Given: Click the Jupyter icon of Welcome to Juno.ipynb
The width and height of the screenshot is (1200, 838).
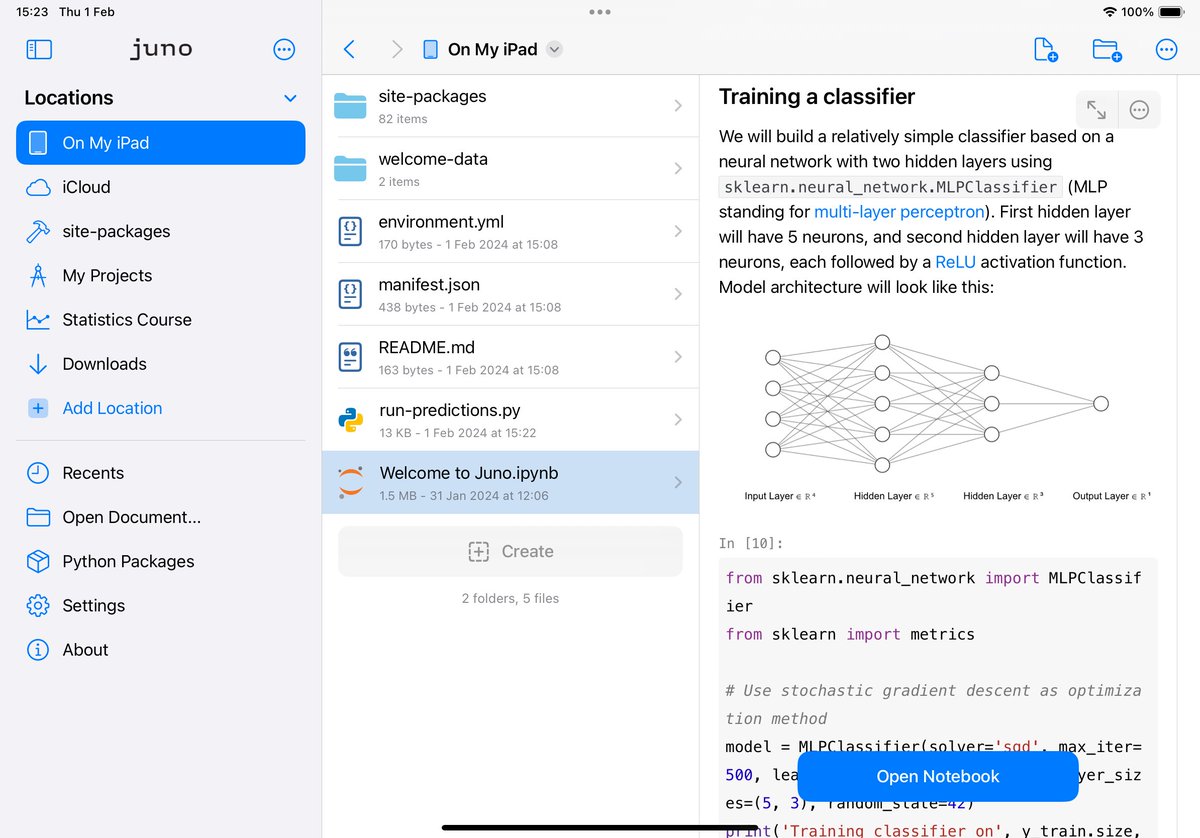Looking at the screenshot, I should tap(351, 483).
